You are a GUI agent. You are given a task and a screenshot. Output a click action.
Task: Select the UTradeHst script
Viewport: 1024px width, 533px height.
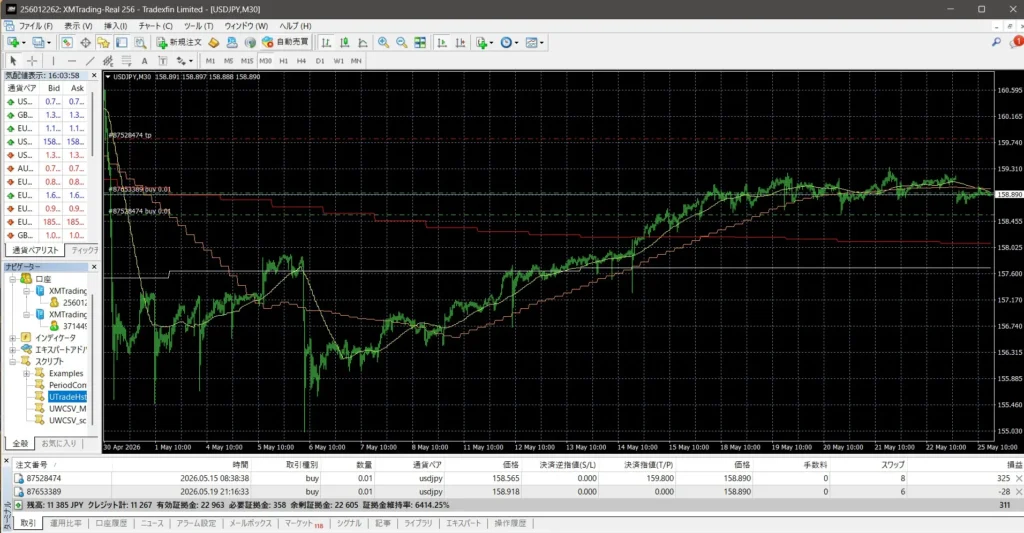[67, 397]
